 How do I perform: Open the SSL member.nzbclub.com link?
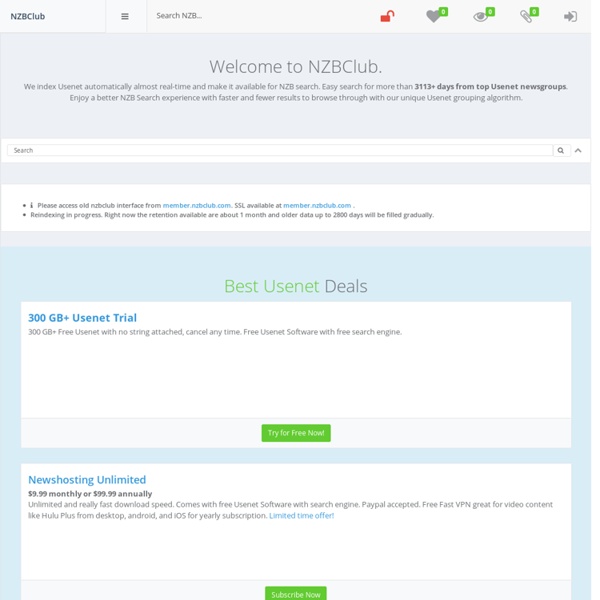(x=317, y=205)
